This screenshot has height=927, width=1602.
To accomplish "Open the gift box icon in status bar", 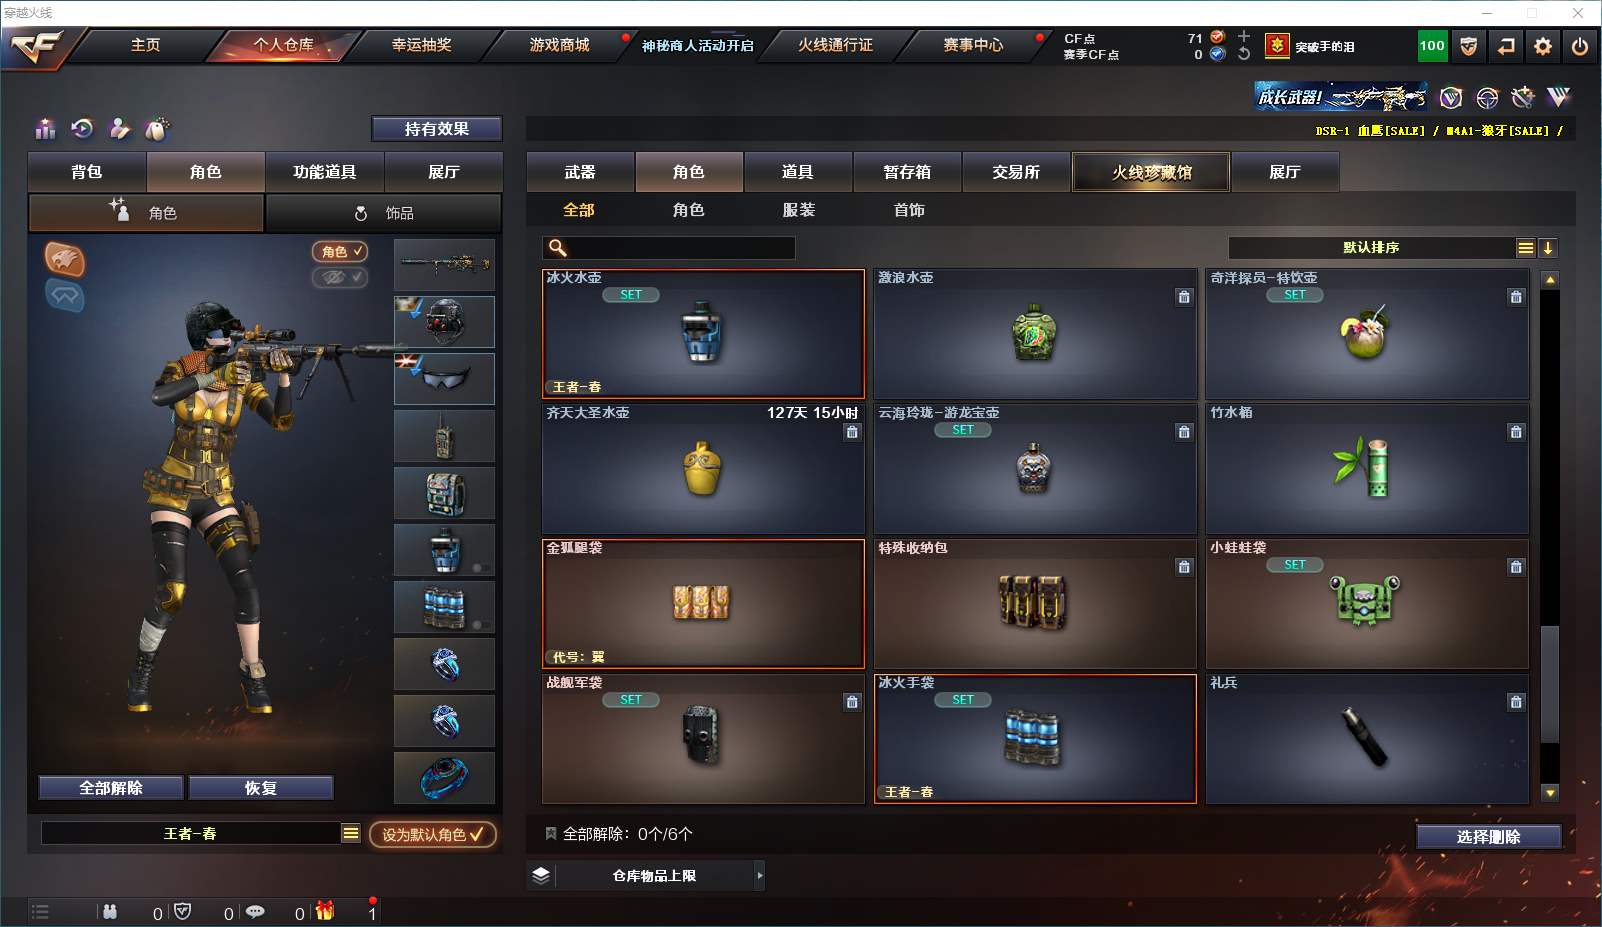I will pyautogui.click(x=325, y=911).
